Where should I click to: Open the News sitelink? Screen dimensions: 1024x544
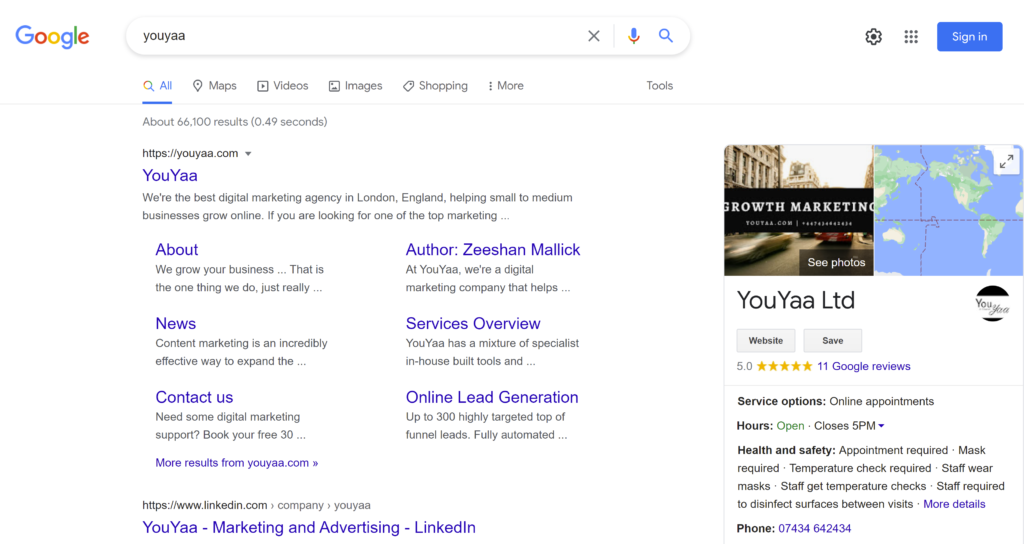[x=176, y=323]
